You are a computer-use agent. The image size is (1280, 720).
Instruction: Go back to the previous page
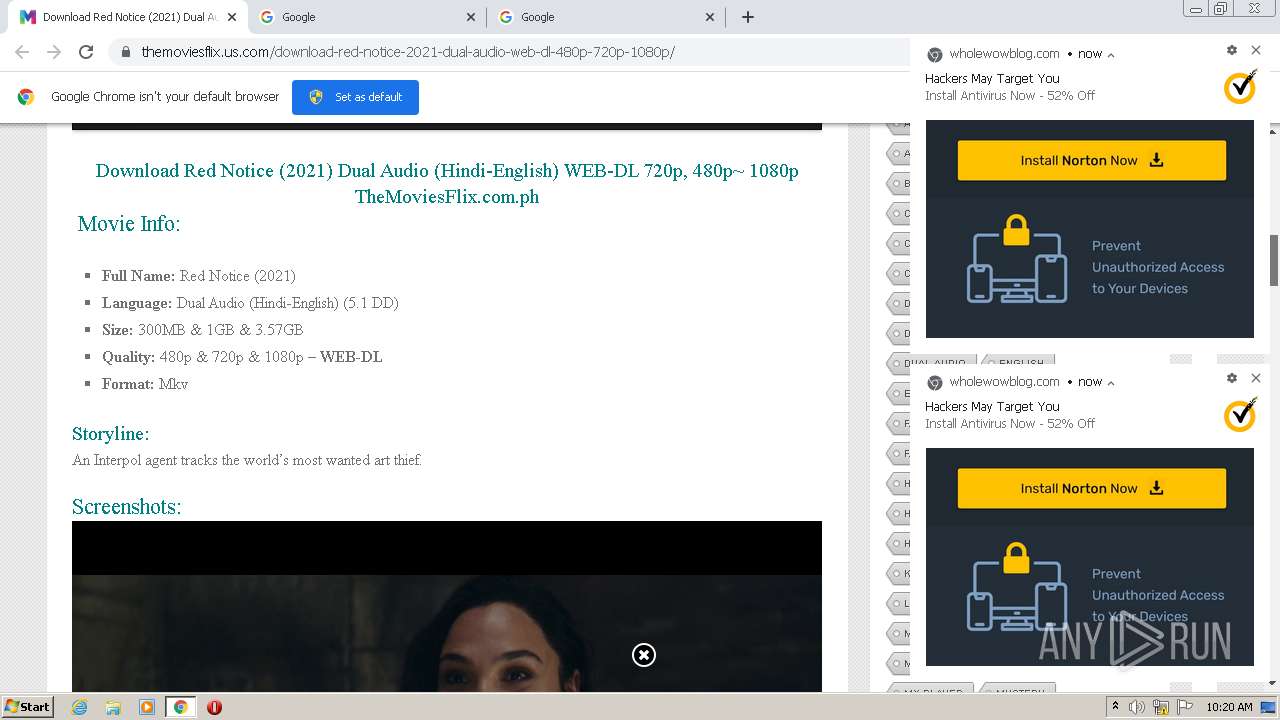click(x=22, y=52)
